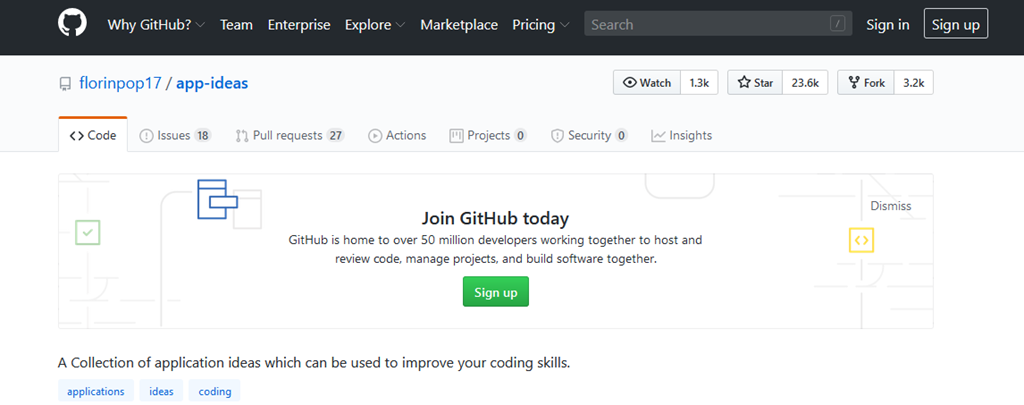Focus the GitHub search field
Image resolution: width=1024 pixels, height=405 pixels.
click(718, 25)
